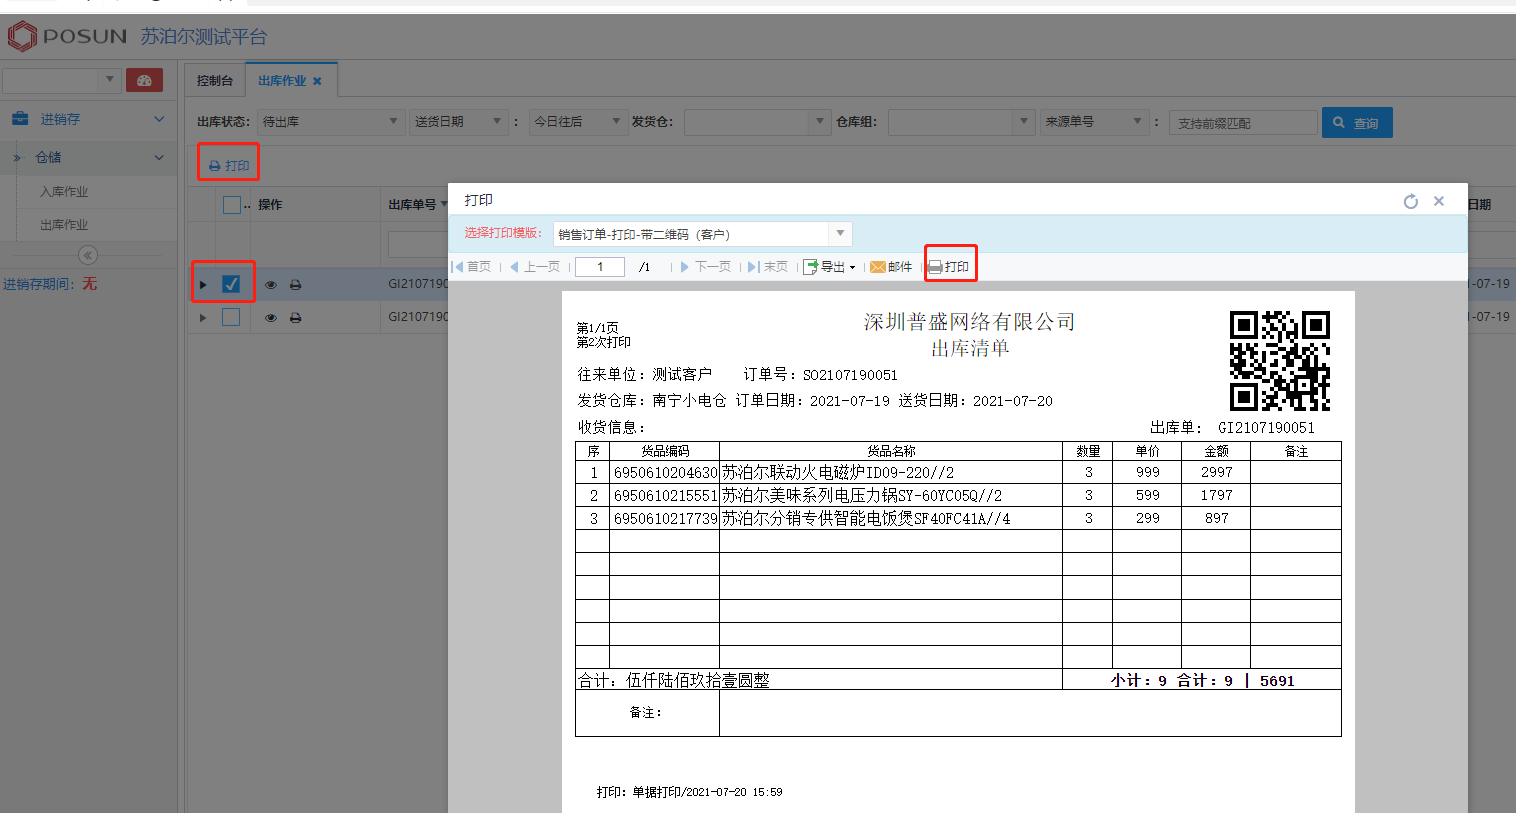This screenshot has width=1516, height=813.
Task: Click the page number input field
Action: tap(600, 267)
